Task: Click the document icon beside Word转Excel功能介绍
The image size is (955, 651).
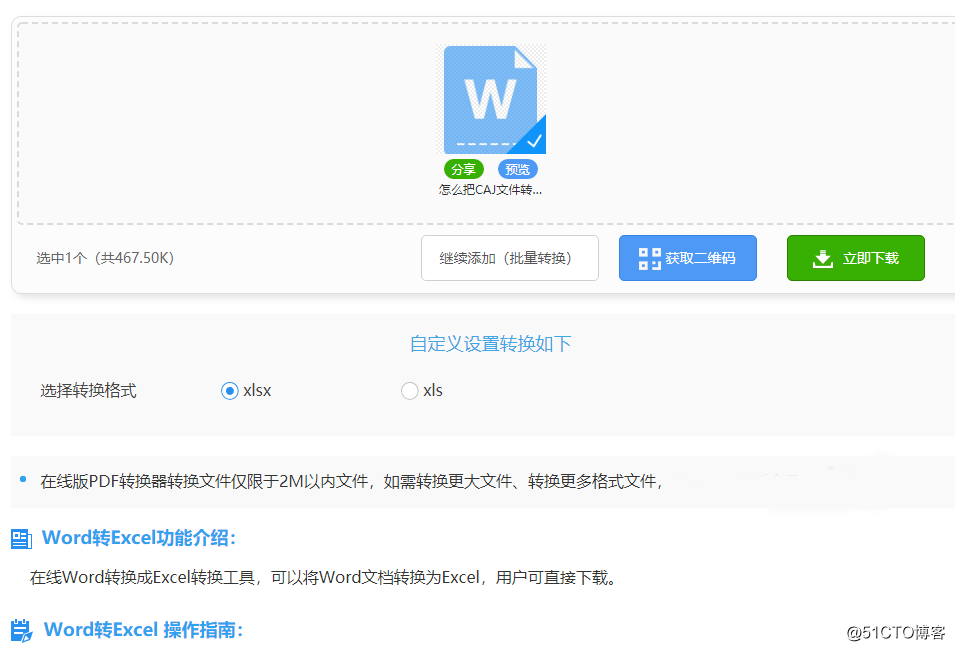Action: point(21,538)
